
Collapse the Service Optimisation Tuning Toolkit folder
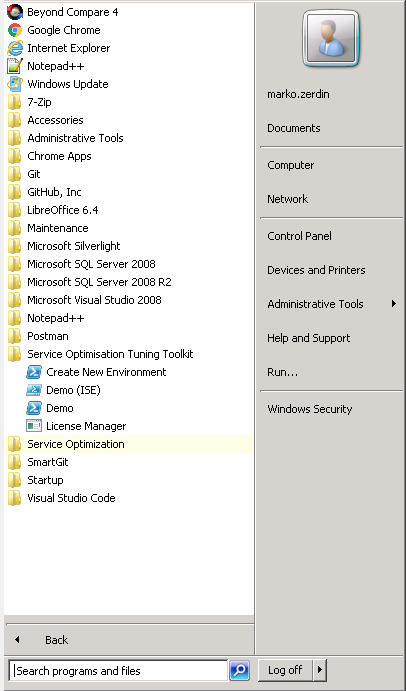point(110,354)
